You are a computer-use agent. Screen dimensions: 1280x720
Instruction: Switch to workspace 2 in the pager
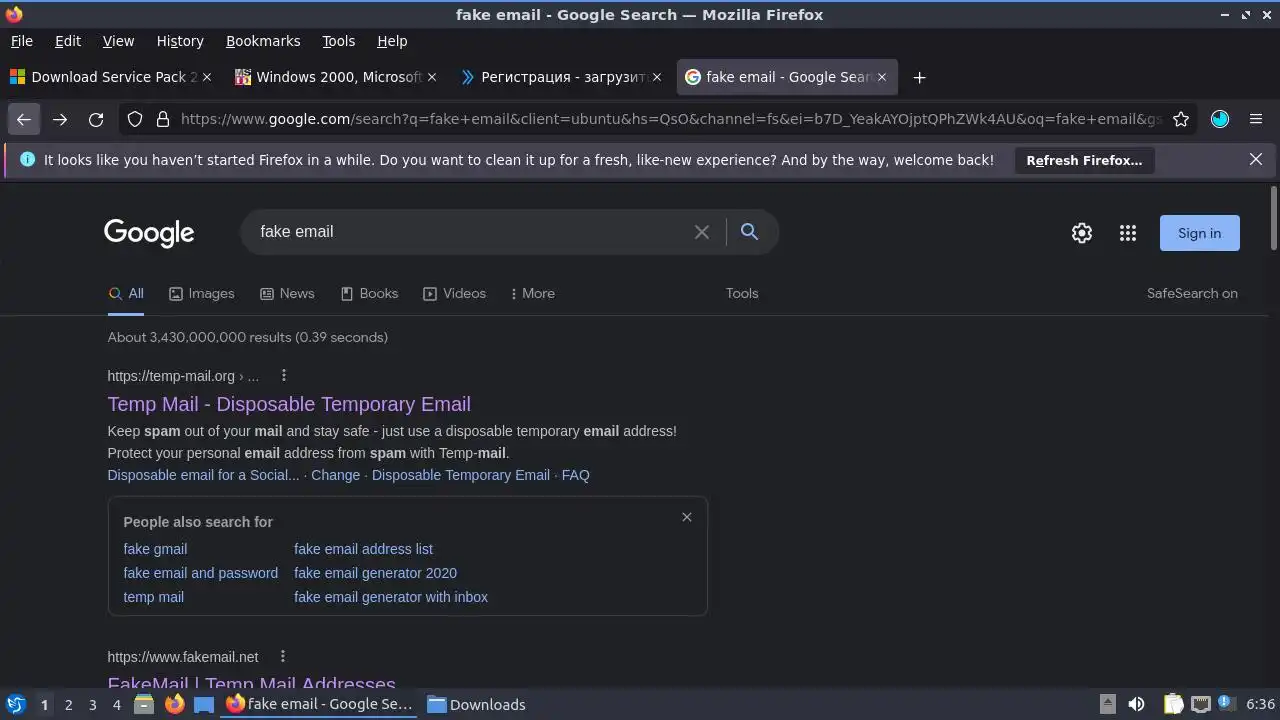[68, 704]
